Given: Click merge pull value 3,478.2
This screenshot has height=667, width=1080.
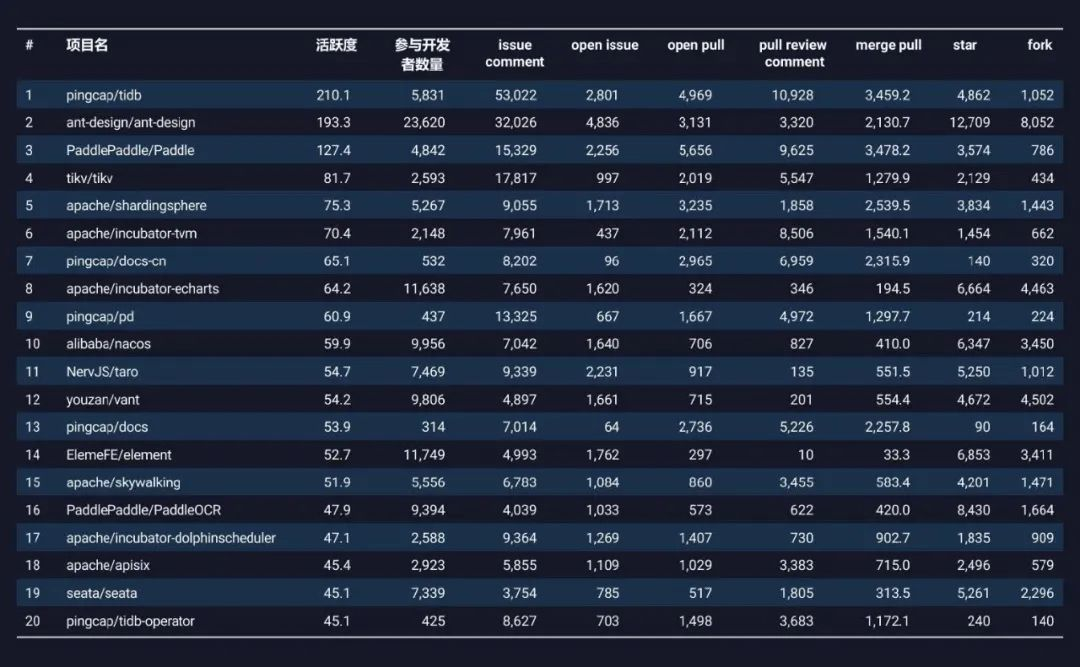Looking at the screenshot, I should [888, 150].
